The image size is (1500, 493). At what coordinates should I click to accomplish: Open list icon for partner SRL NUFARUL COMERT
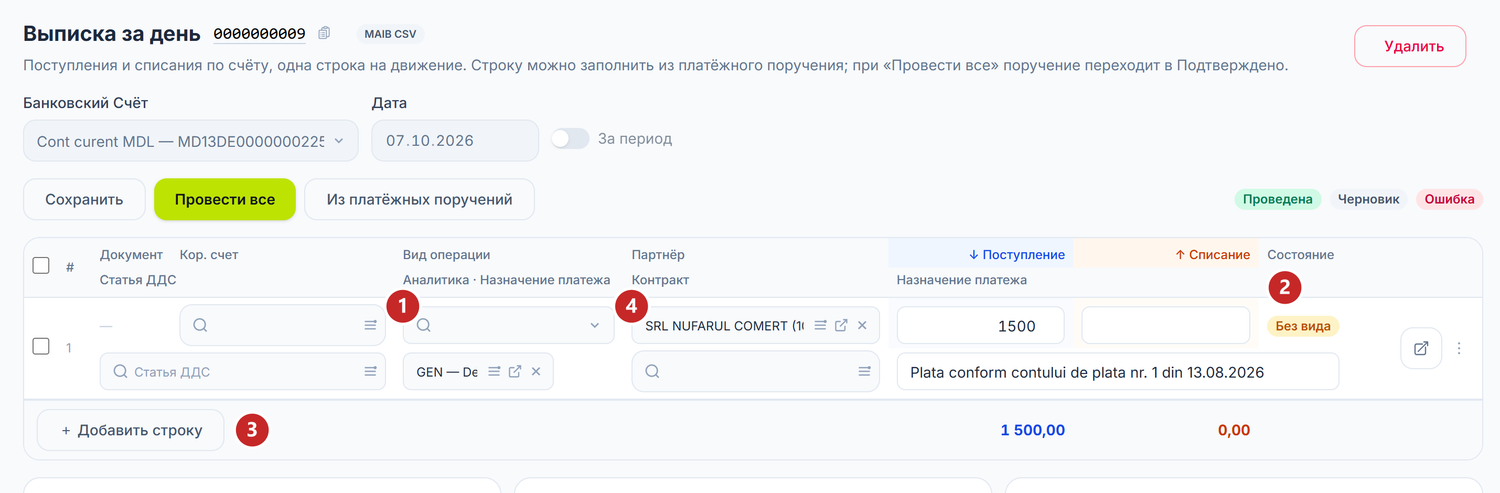point(820,325)
